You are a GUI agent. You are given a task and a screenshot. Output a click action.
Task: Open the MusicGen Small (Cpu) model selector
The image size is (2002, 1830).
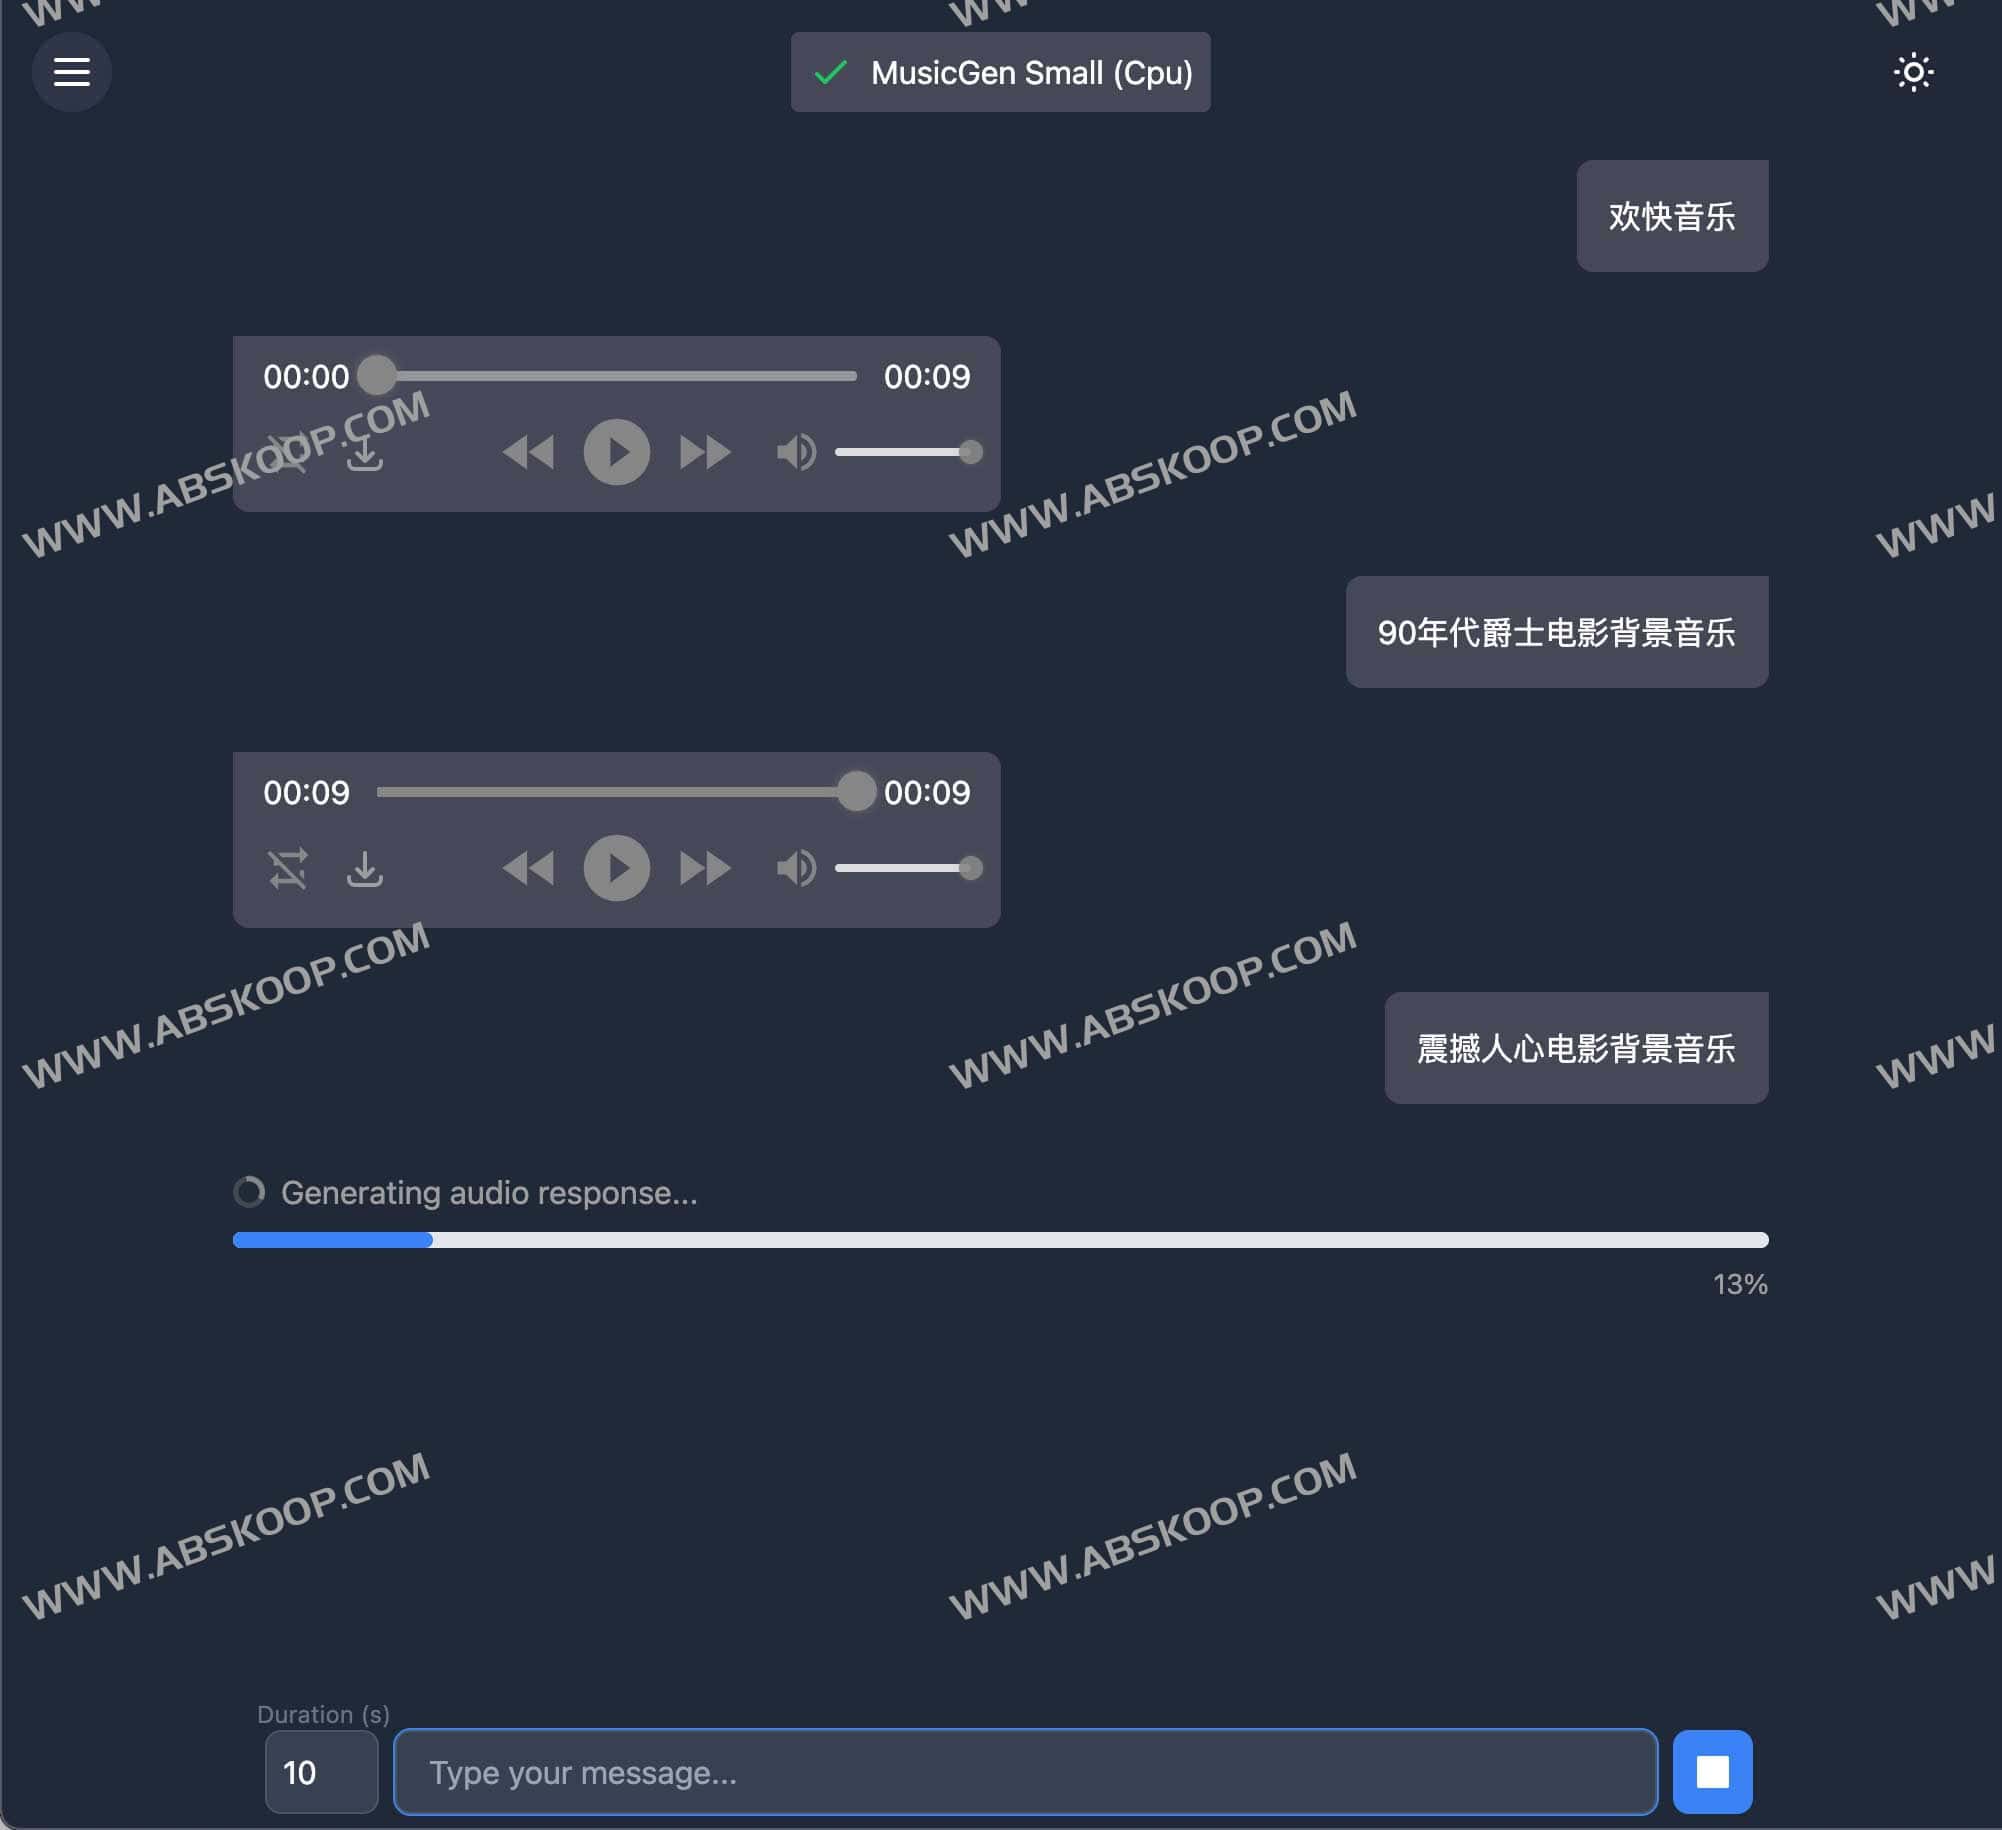[x=1000, y=72]
